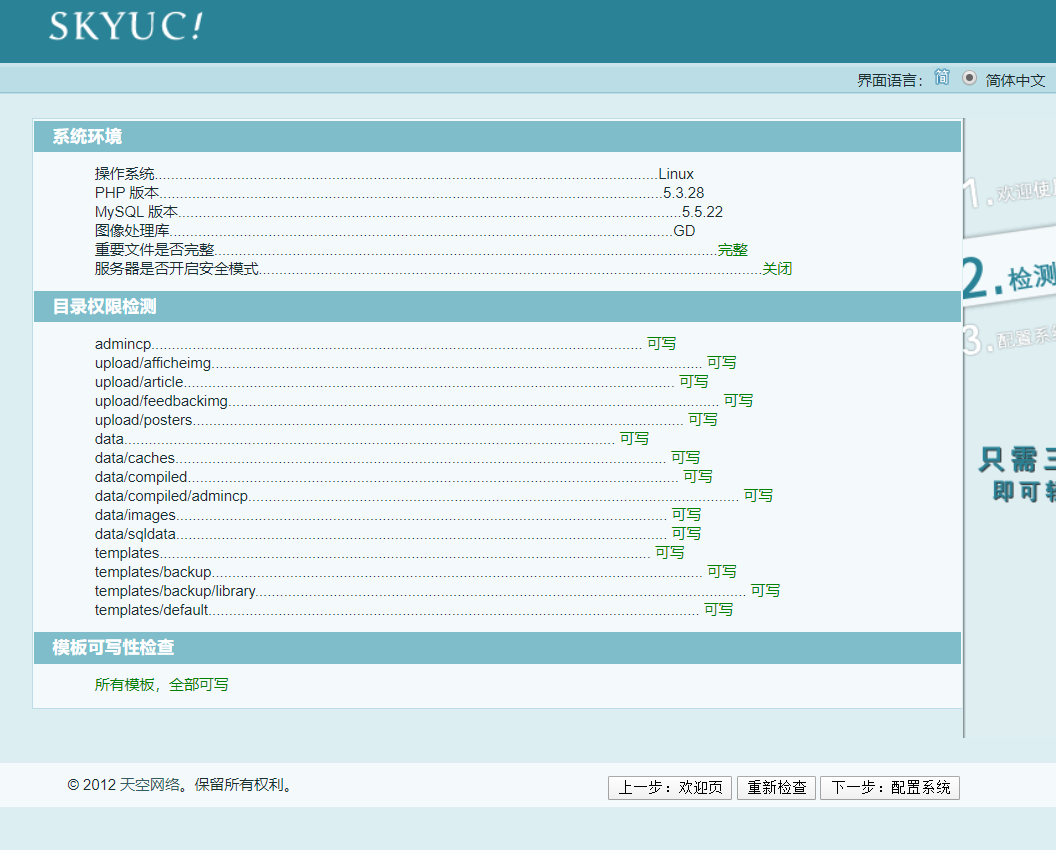Click the 服务器是否开启安全模式 row label
1056x850 pixels.
point(177,269)
